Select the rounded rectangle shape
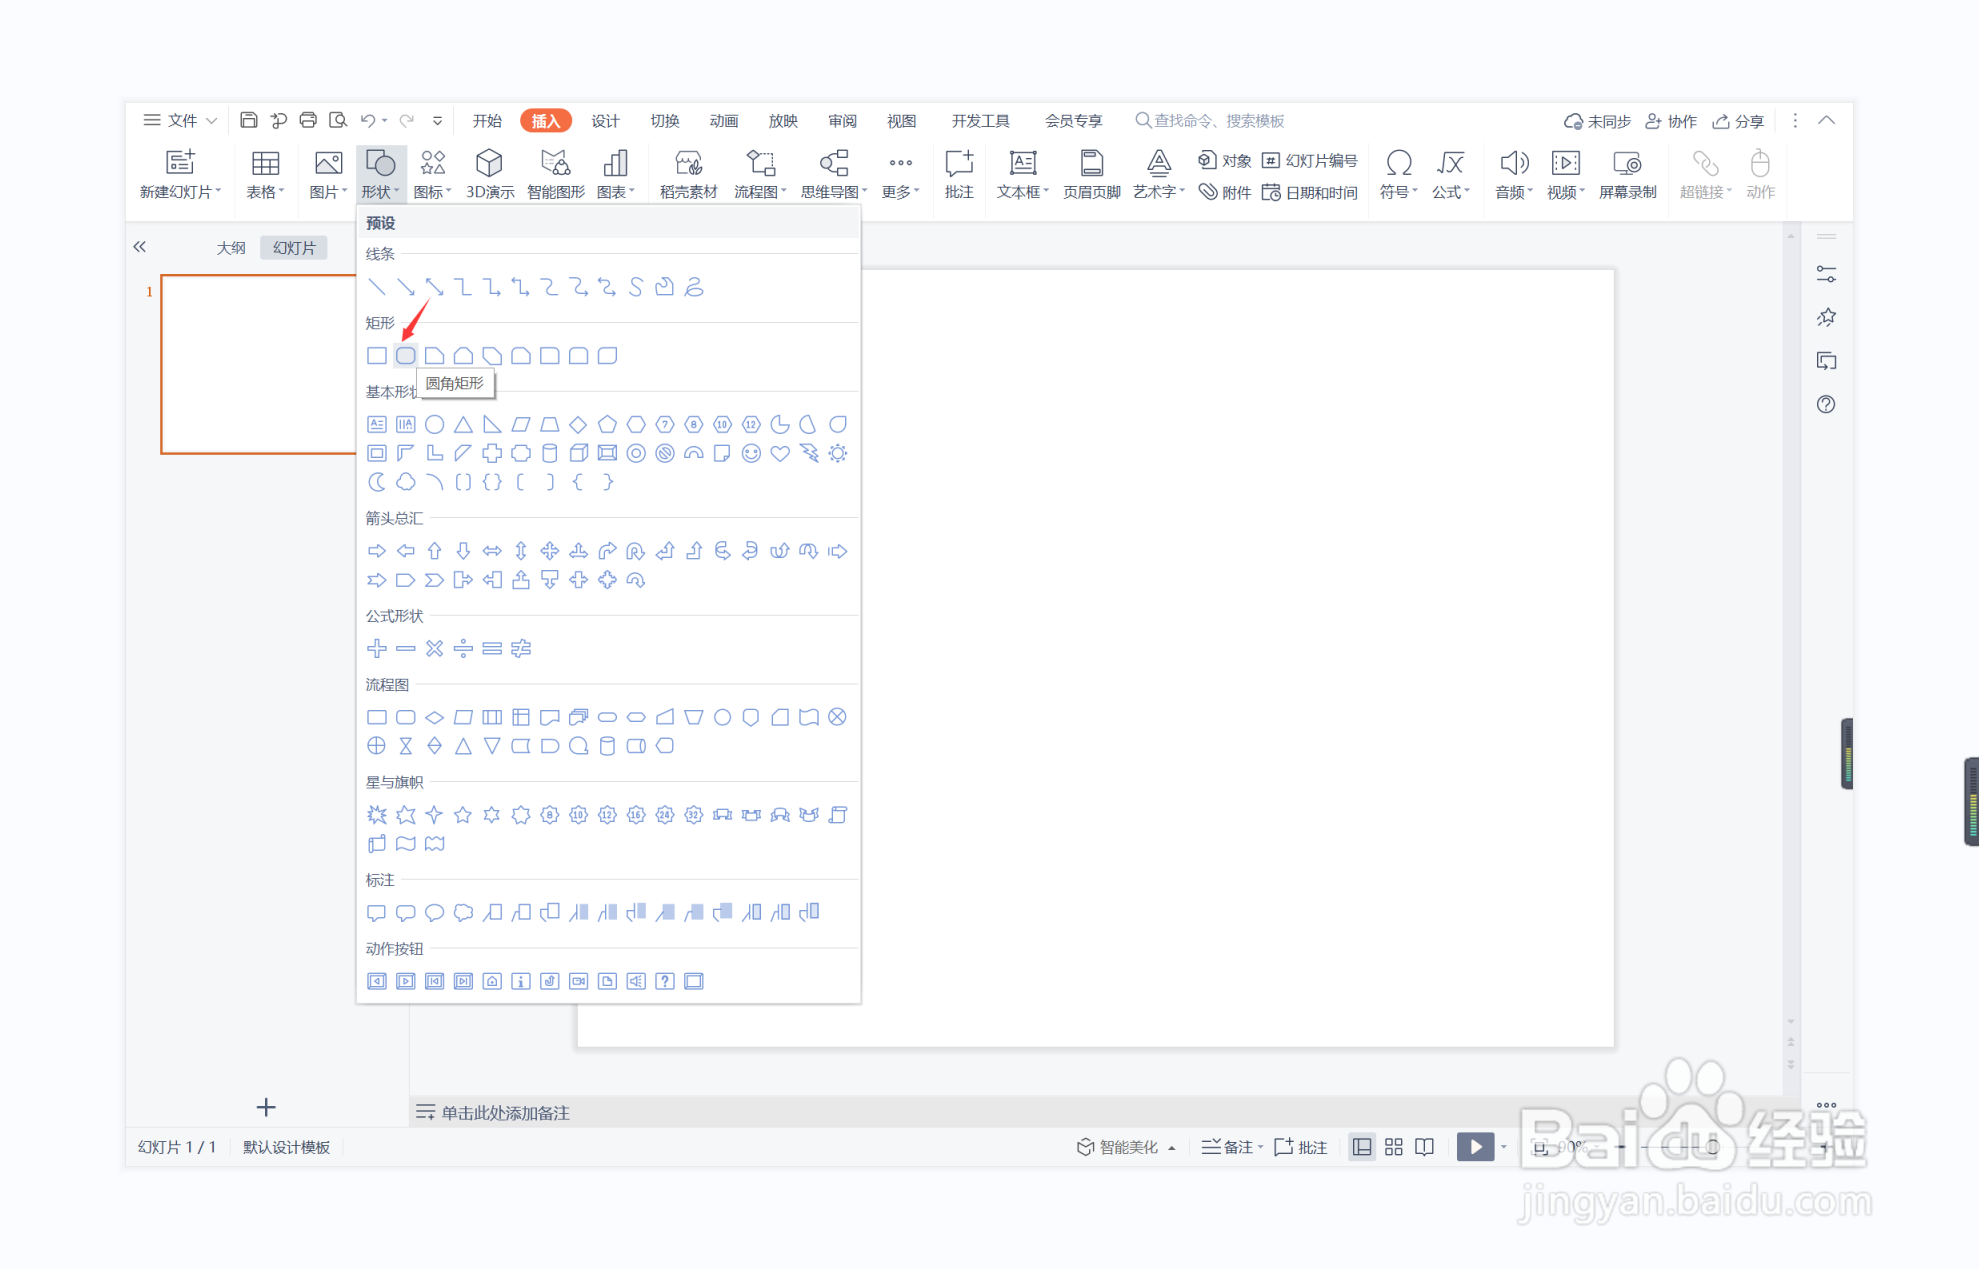The image size is (1979, 1269). coord(405,355)
